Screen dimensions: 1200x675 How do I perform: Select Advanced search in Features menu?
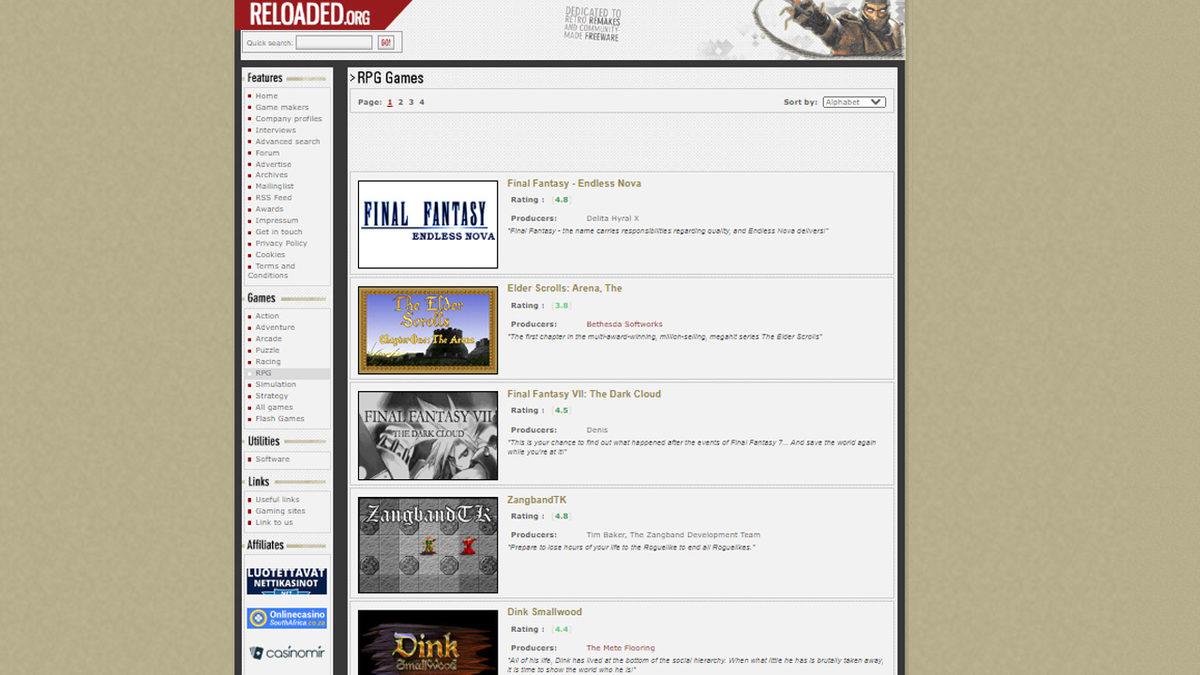[x=287, y=142]
